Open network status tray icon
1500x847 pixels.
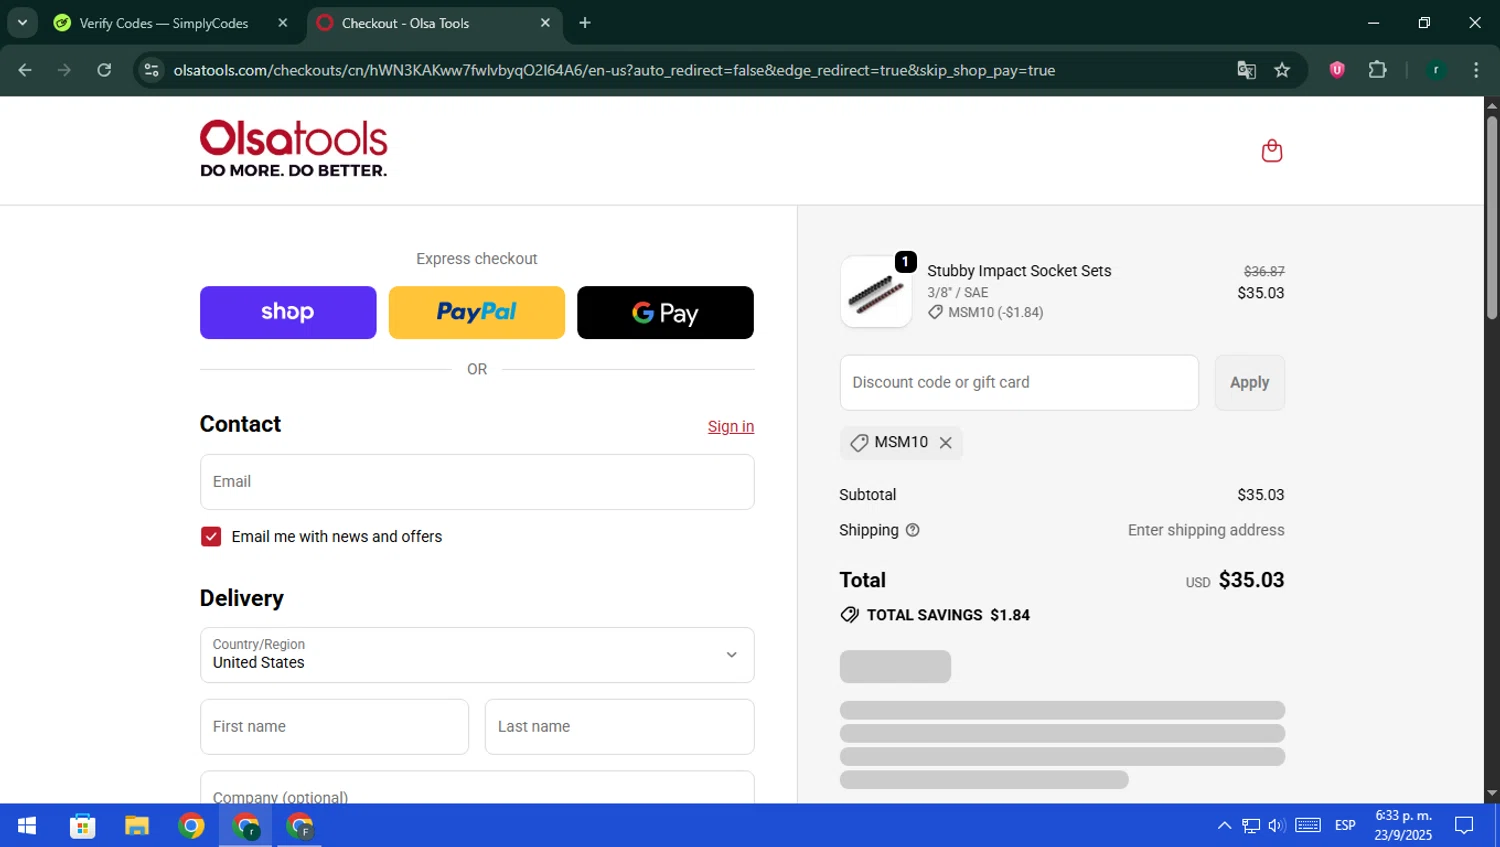pos(1251,826)
